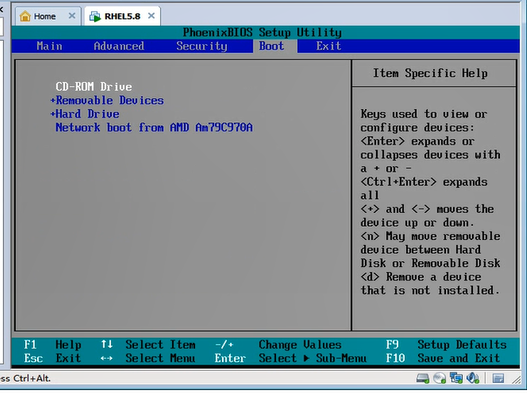Select Network boot from AMD Am79C970A
Viewport: 527px width, 393px height.
tap(154, 127)
